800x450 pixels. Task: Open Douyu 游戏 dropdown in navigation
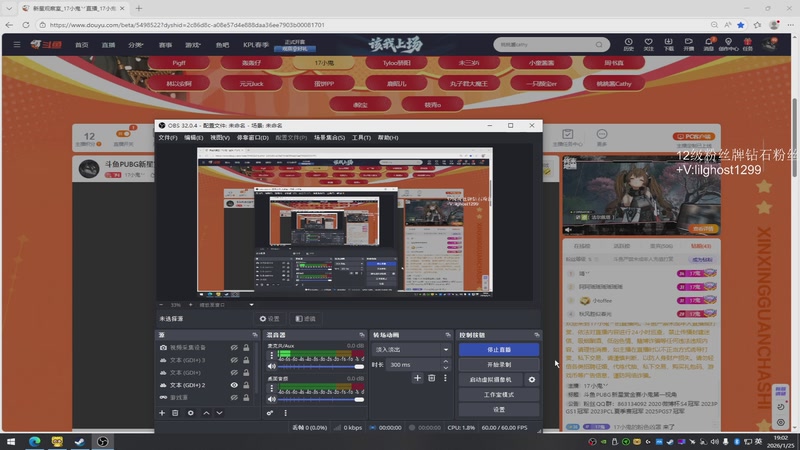click(193, 45)
